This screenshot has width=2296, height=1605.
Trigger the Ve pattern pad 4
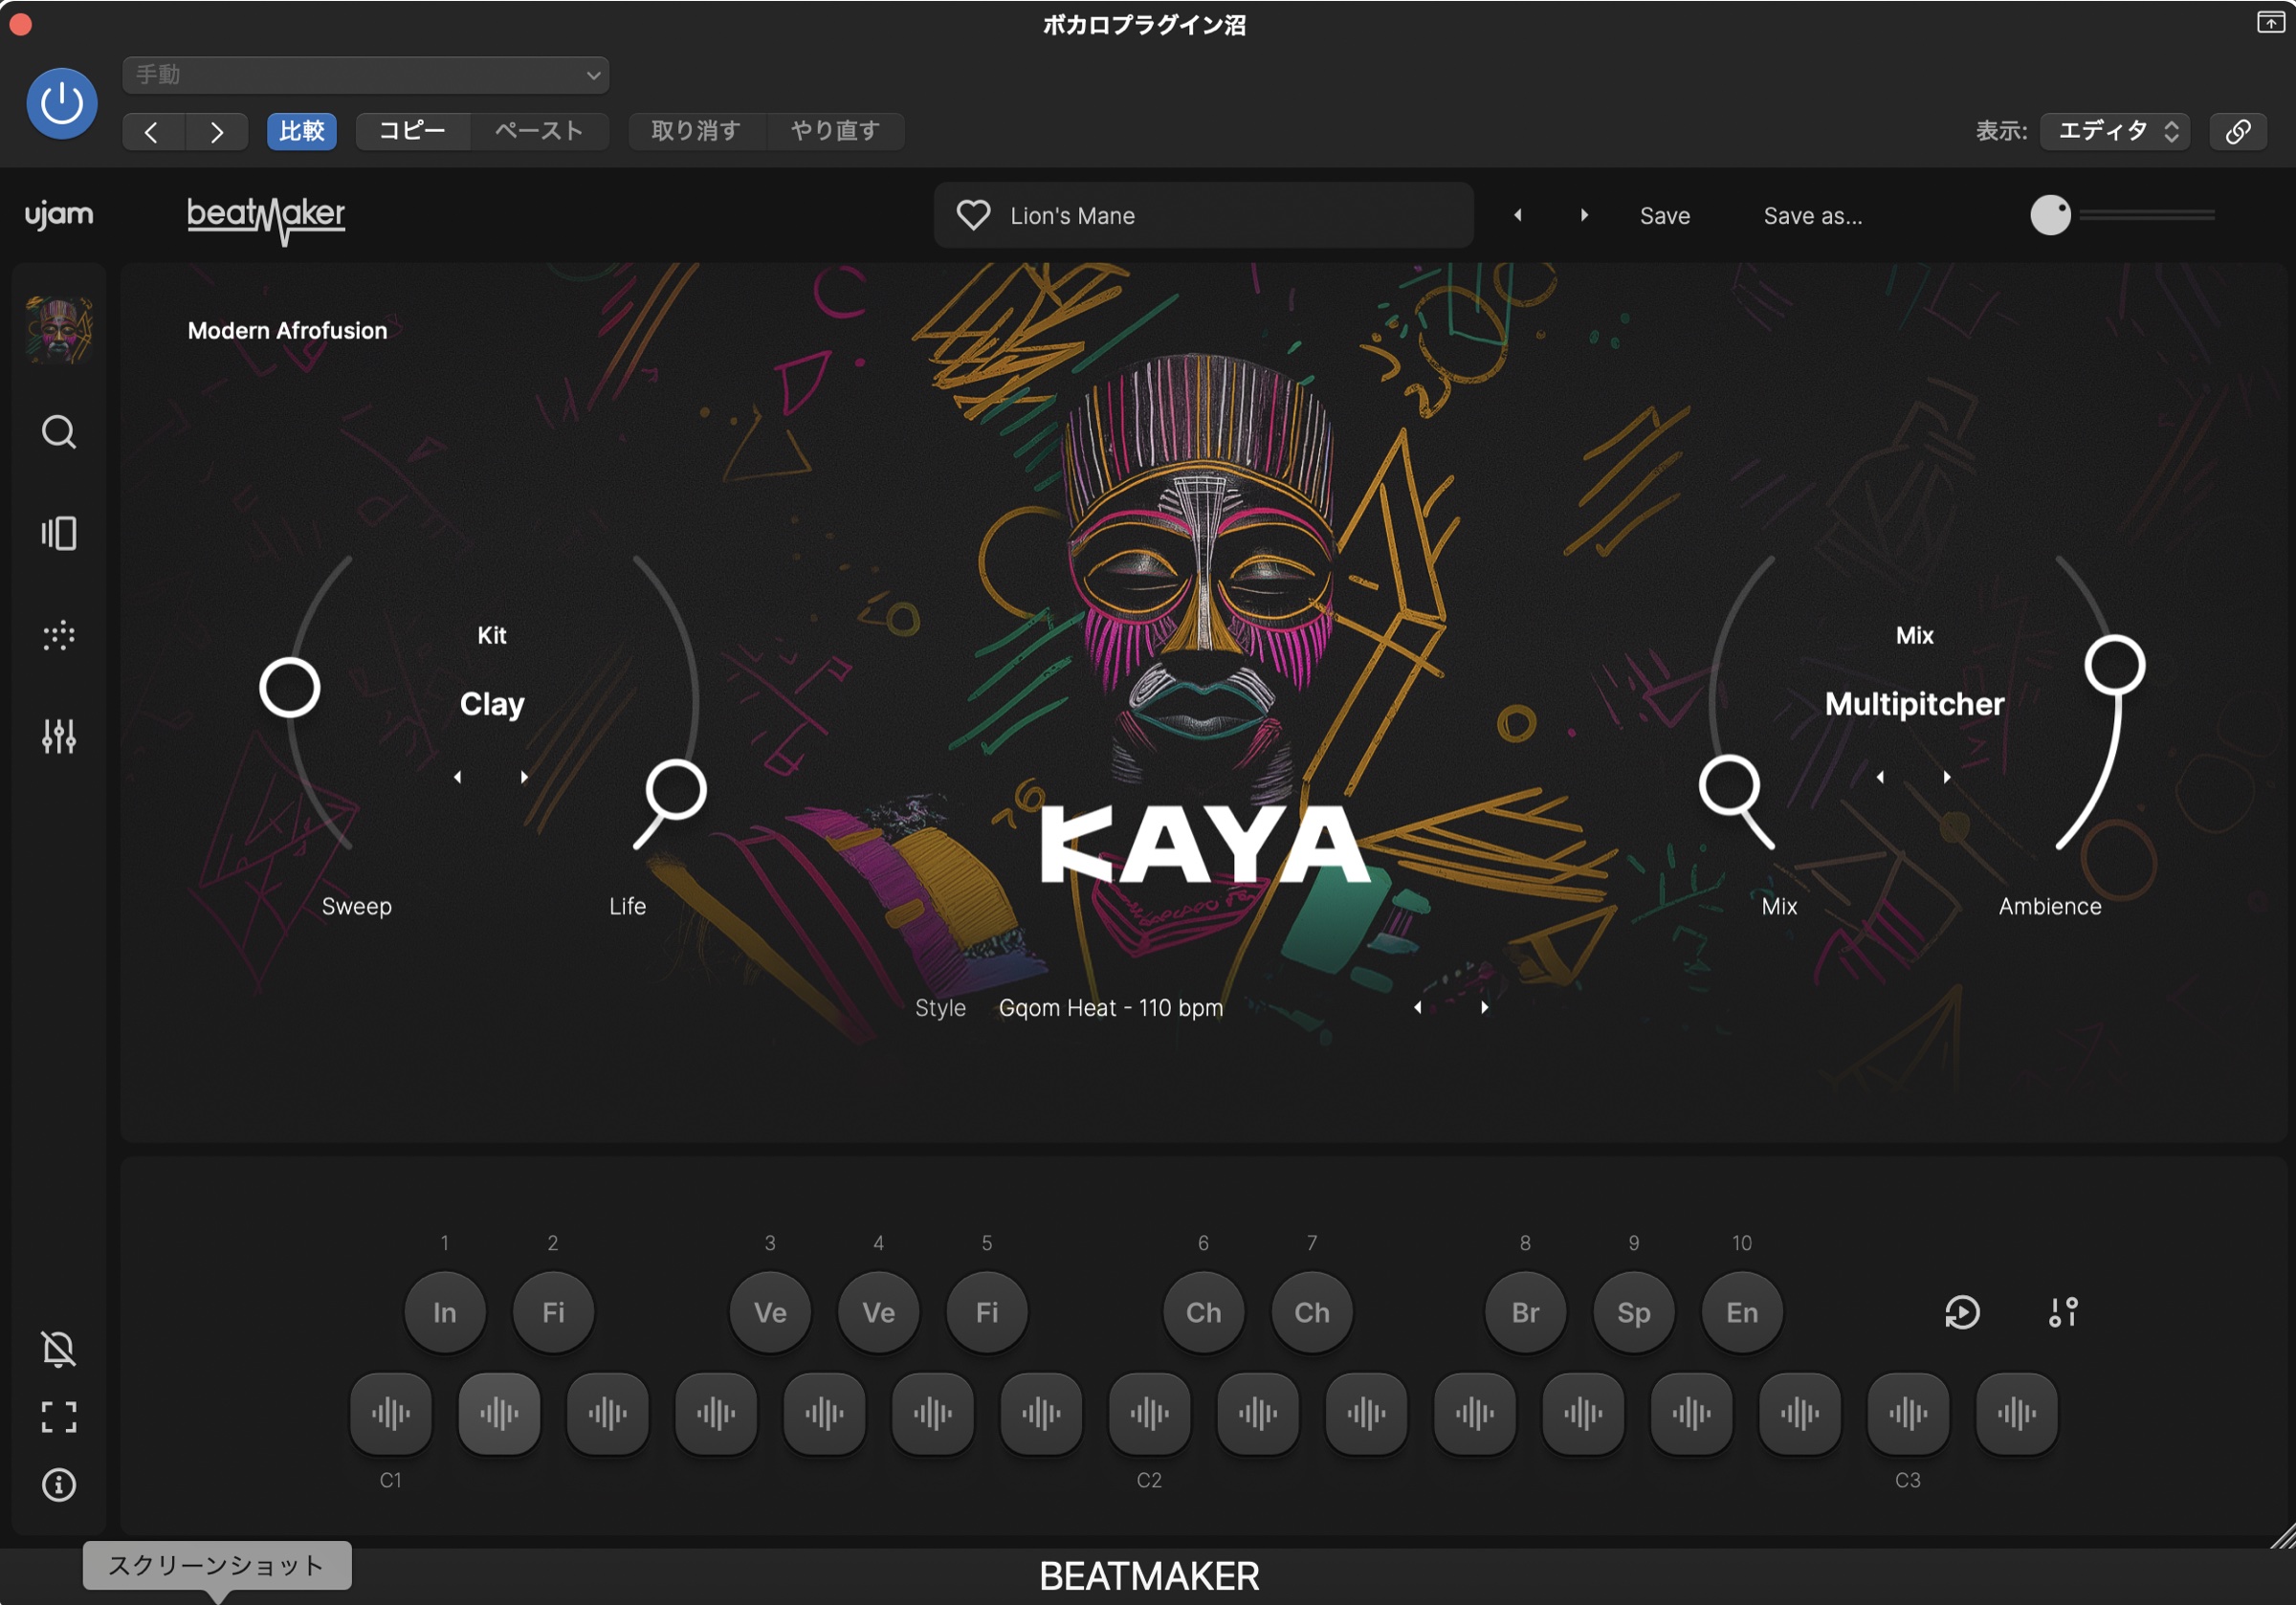tap(879, 1312)
